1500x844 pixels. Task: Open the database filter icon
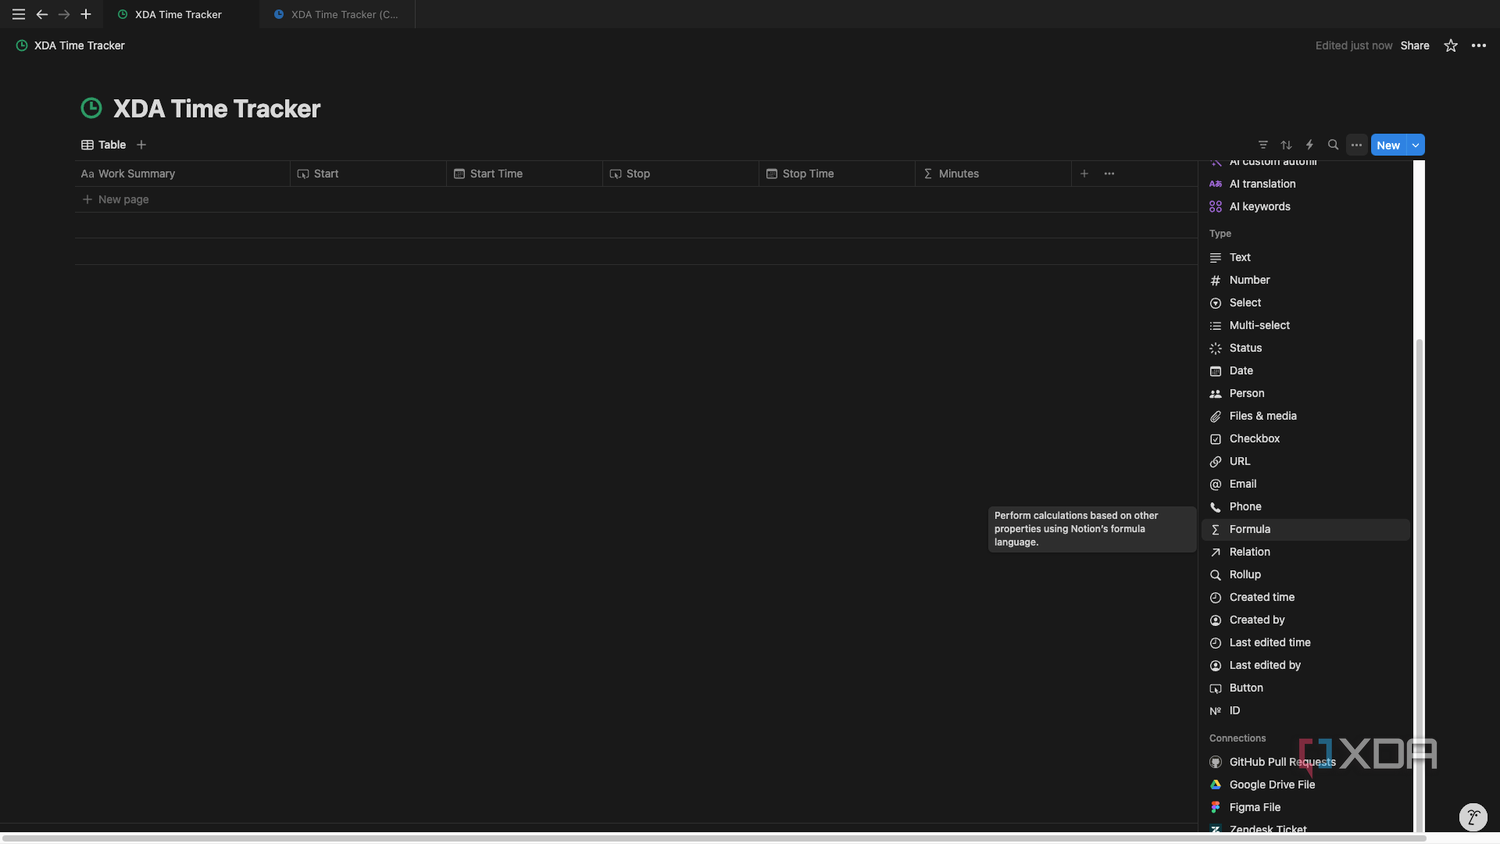click(x=1263, y=145)
